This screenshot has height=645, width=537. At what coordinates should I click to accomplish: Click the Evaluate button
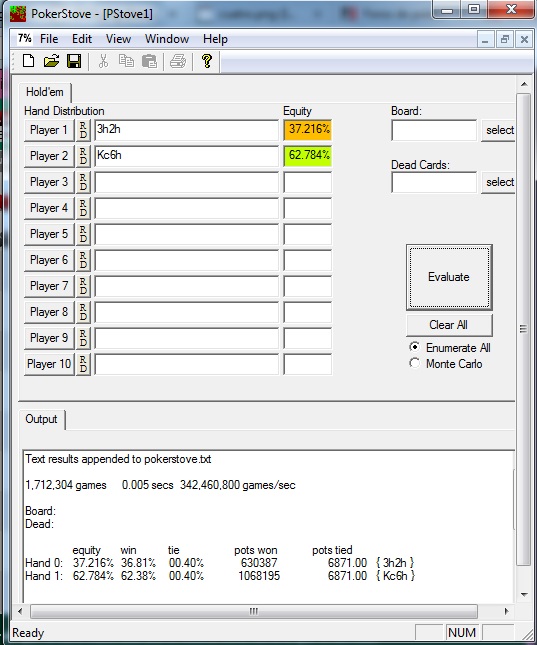[449, 277]
